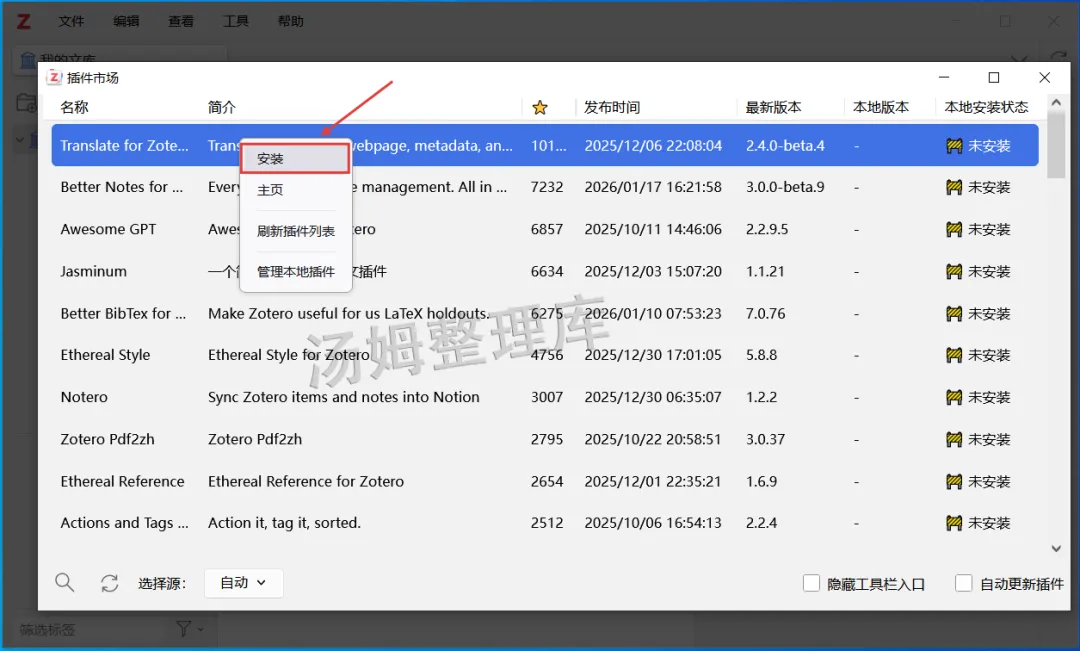This screenshot has height=651, width=1080.
Task: Click the 未安装 status icon for Ethereal Reference
Action: [954, 481]
